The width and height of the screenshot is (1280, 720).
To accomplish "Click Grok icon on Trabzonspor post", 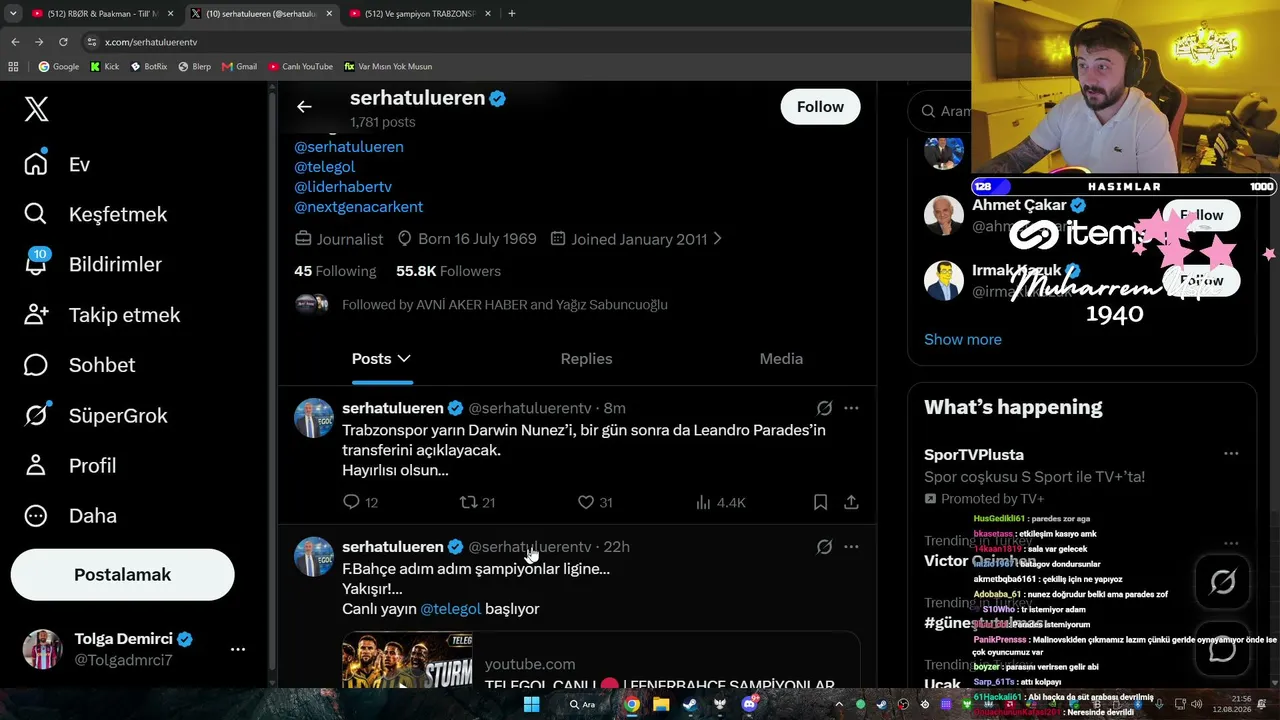I will coord(824,408).
